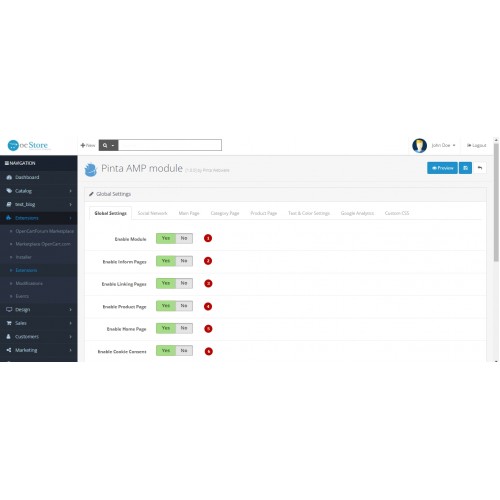
Task: Set Enable Product Page to No
Action: pyautogui.click(x=184, y=306)
